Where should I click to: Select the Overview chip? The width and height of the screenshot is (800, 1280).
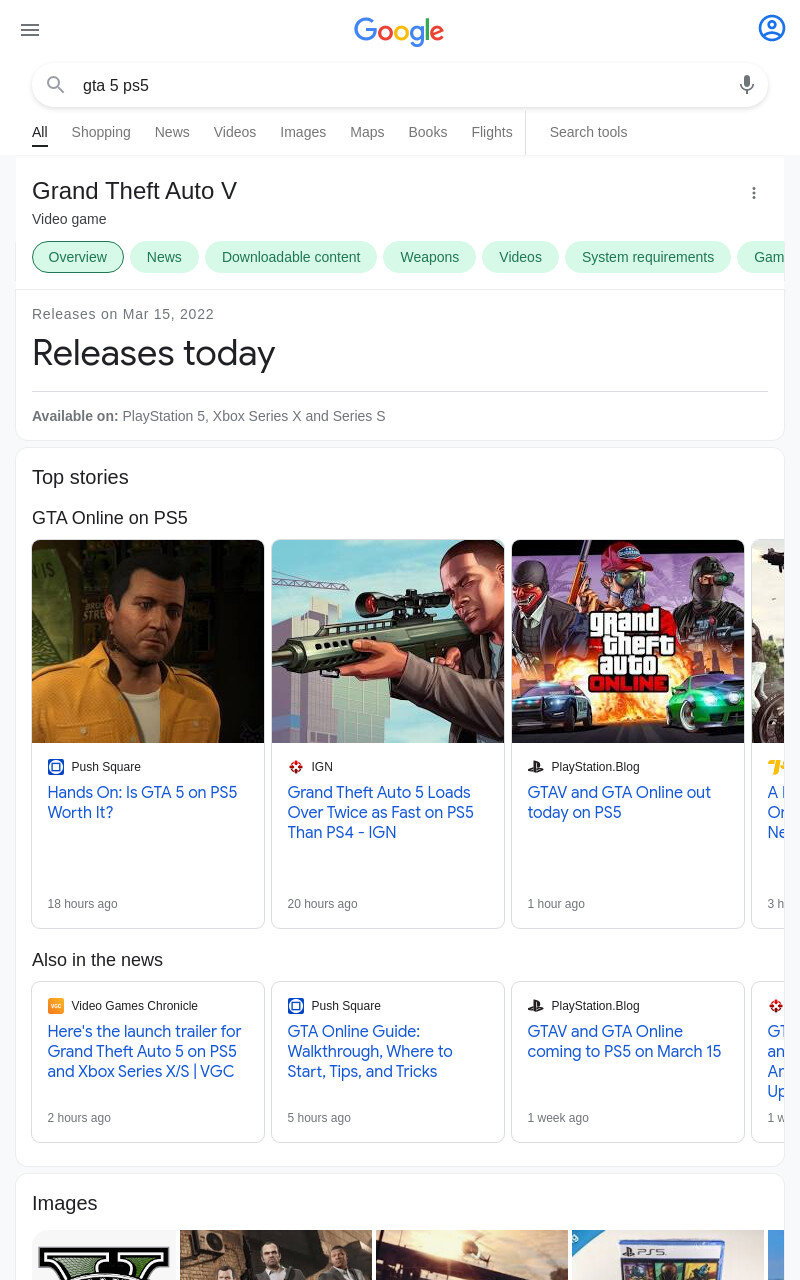tap(78, 257)
